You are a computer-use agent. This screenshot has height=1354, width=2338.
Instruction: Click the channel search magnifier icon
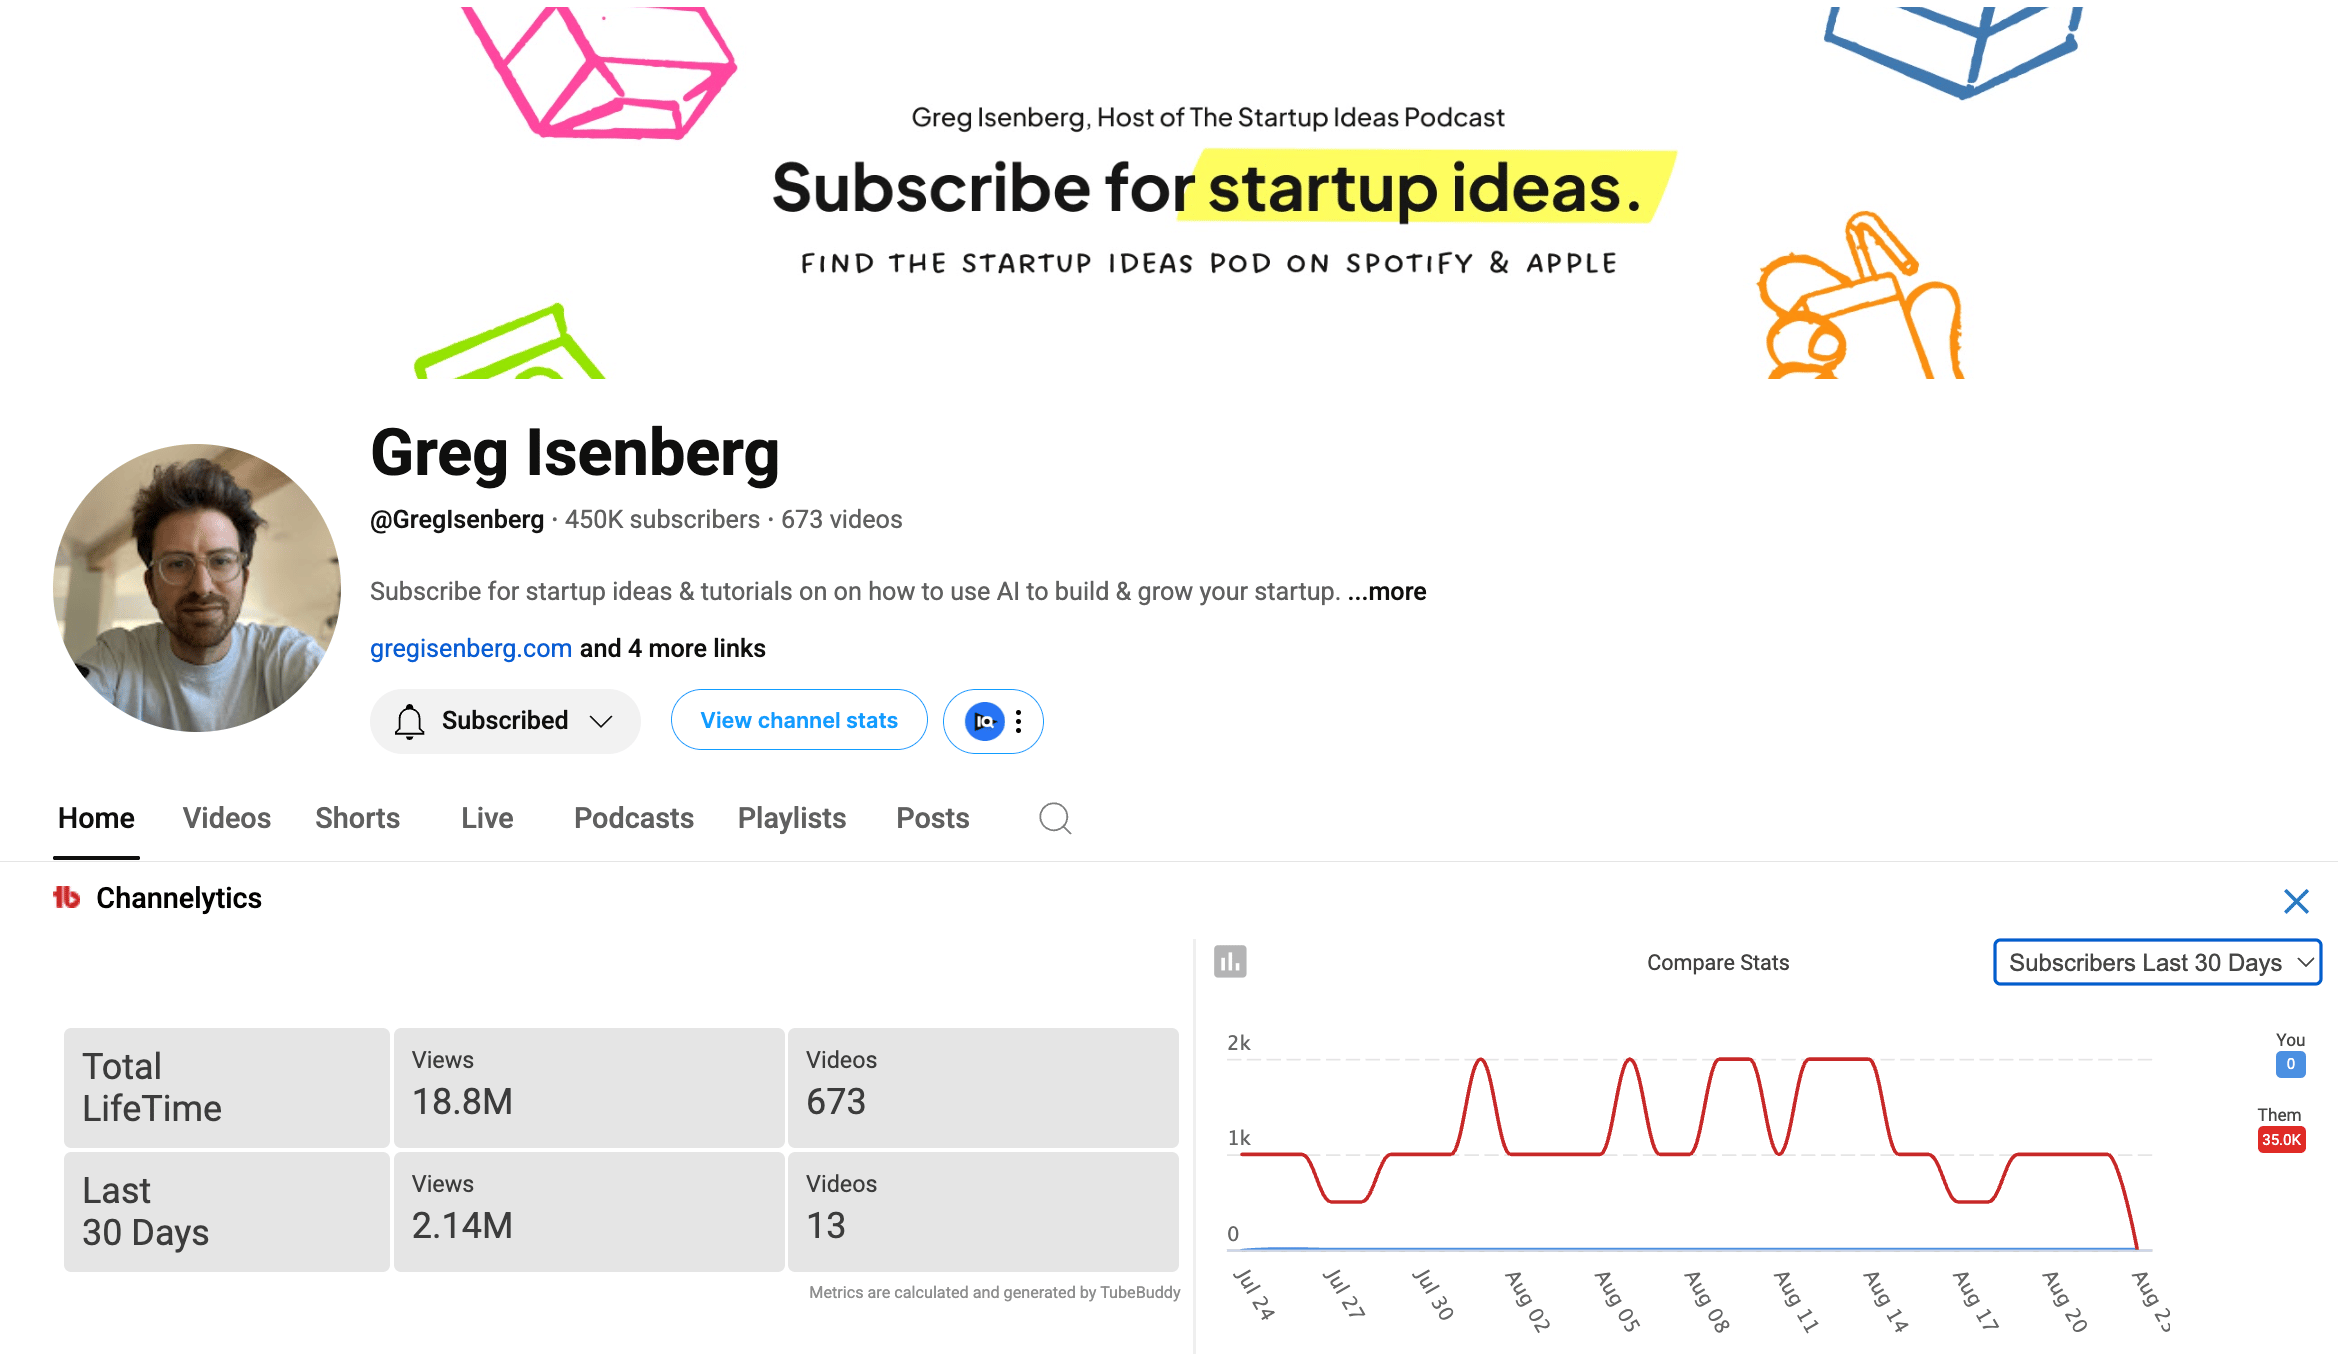[1055, 818]
